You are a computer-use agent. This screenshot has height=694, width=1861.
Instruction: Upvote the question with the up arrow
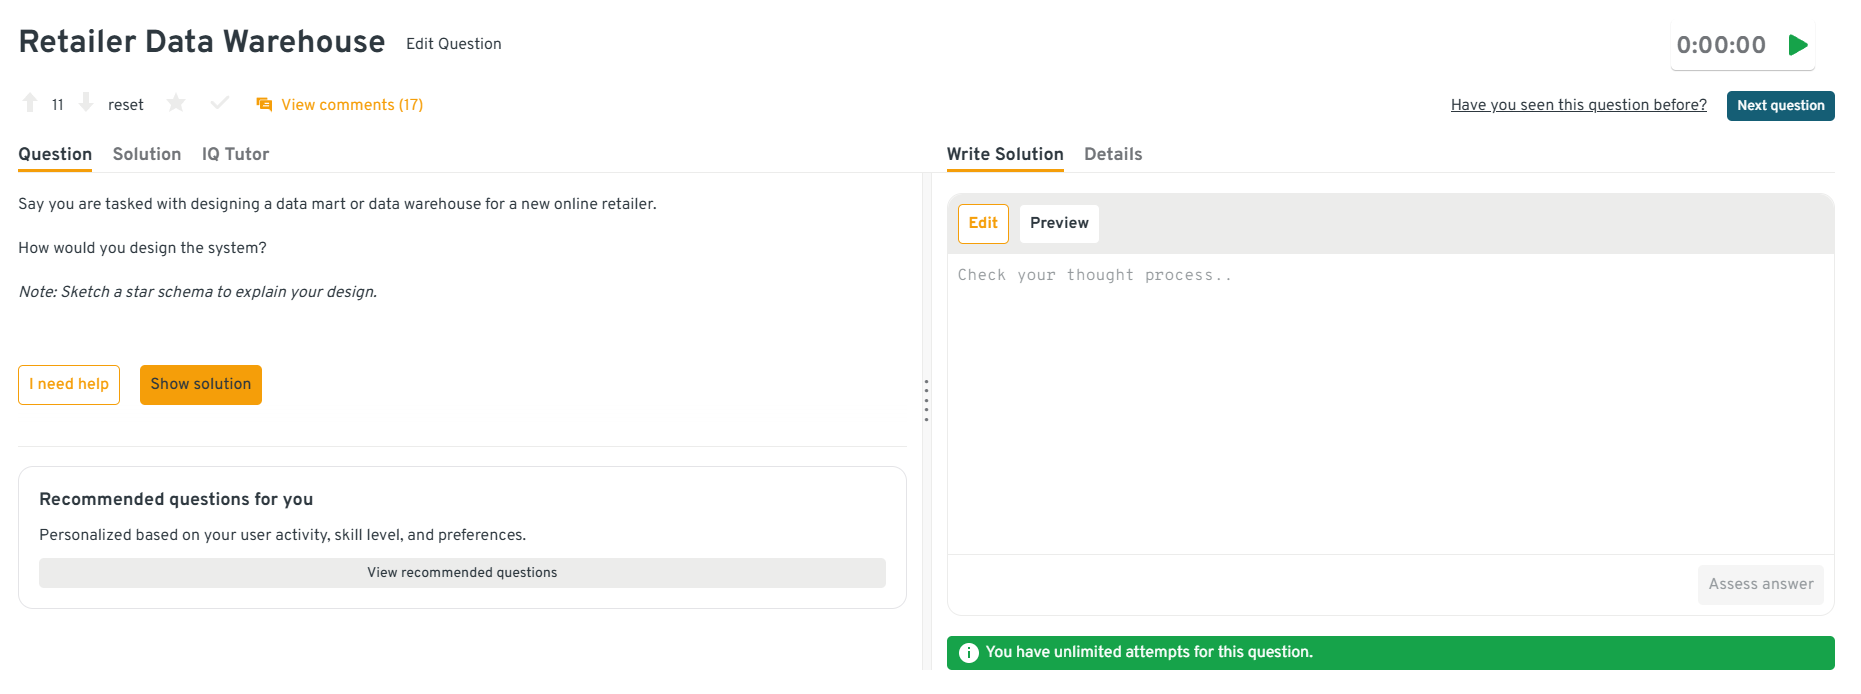pos(30,103)
